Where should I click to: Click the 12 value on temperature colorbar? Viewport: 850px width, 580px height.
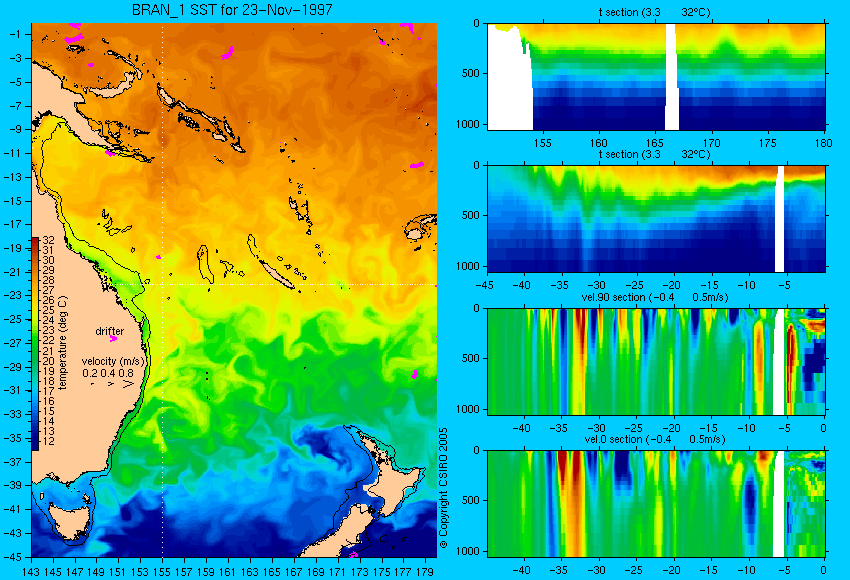click(48, 441)
